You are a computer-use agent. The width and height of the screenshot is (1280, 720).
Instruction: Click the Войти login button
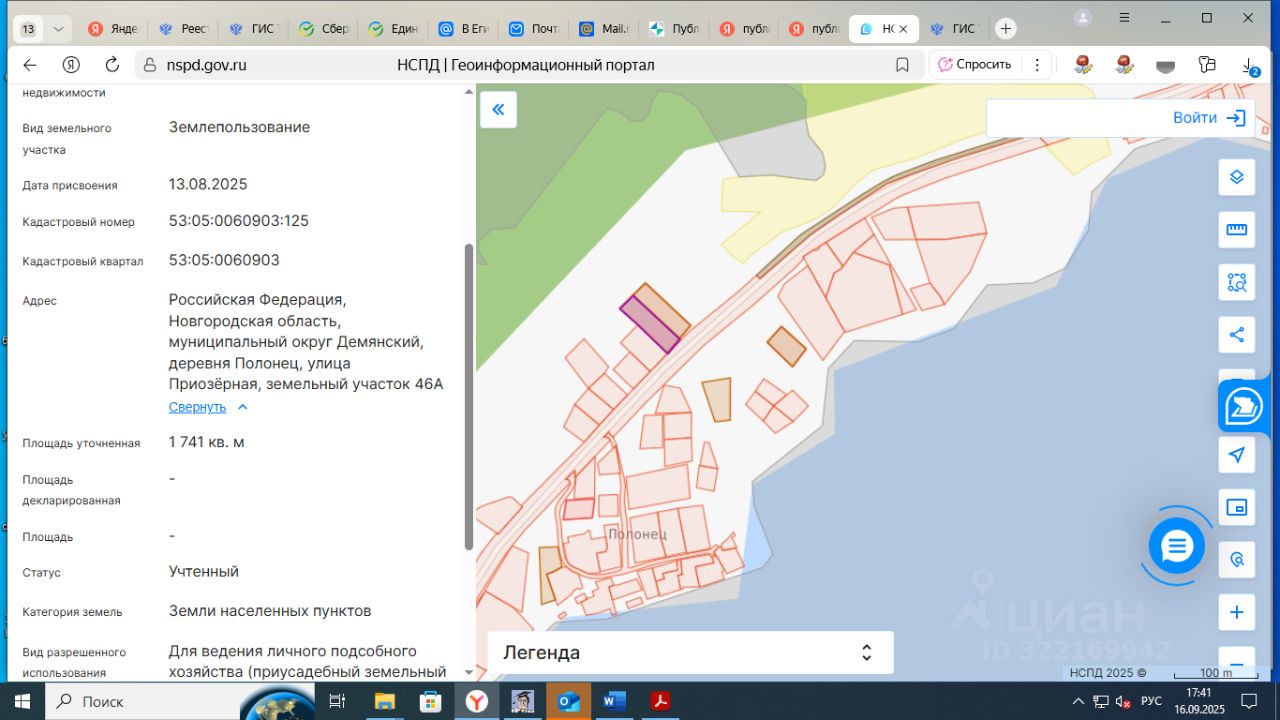tap(1208, 118)
